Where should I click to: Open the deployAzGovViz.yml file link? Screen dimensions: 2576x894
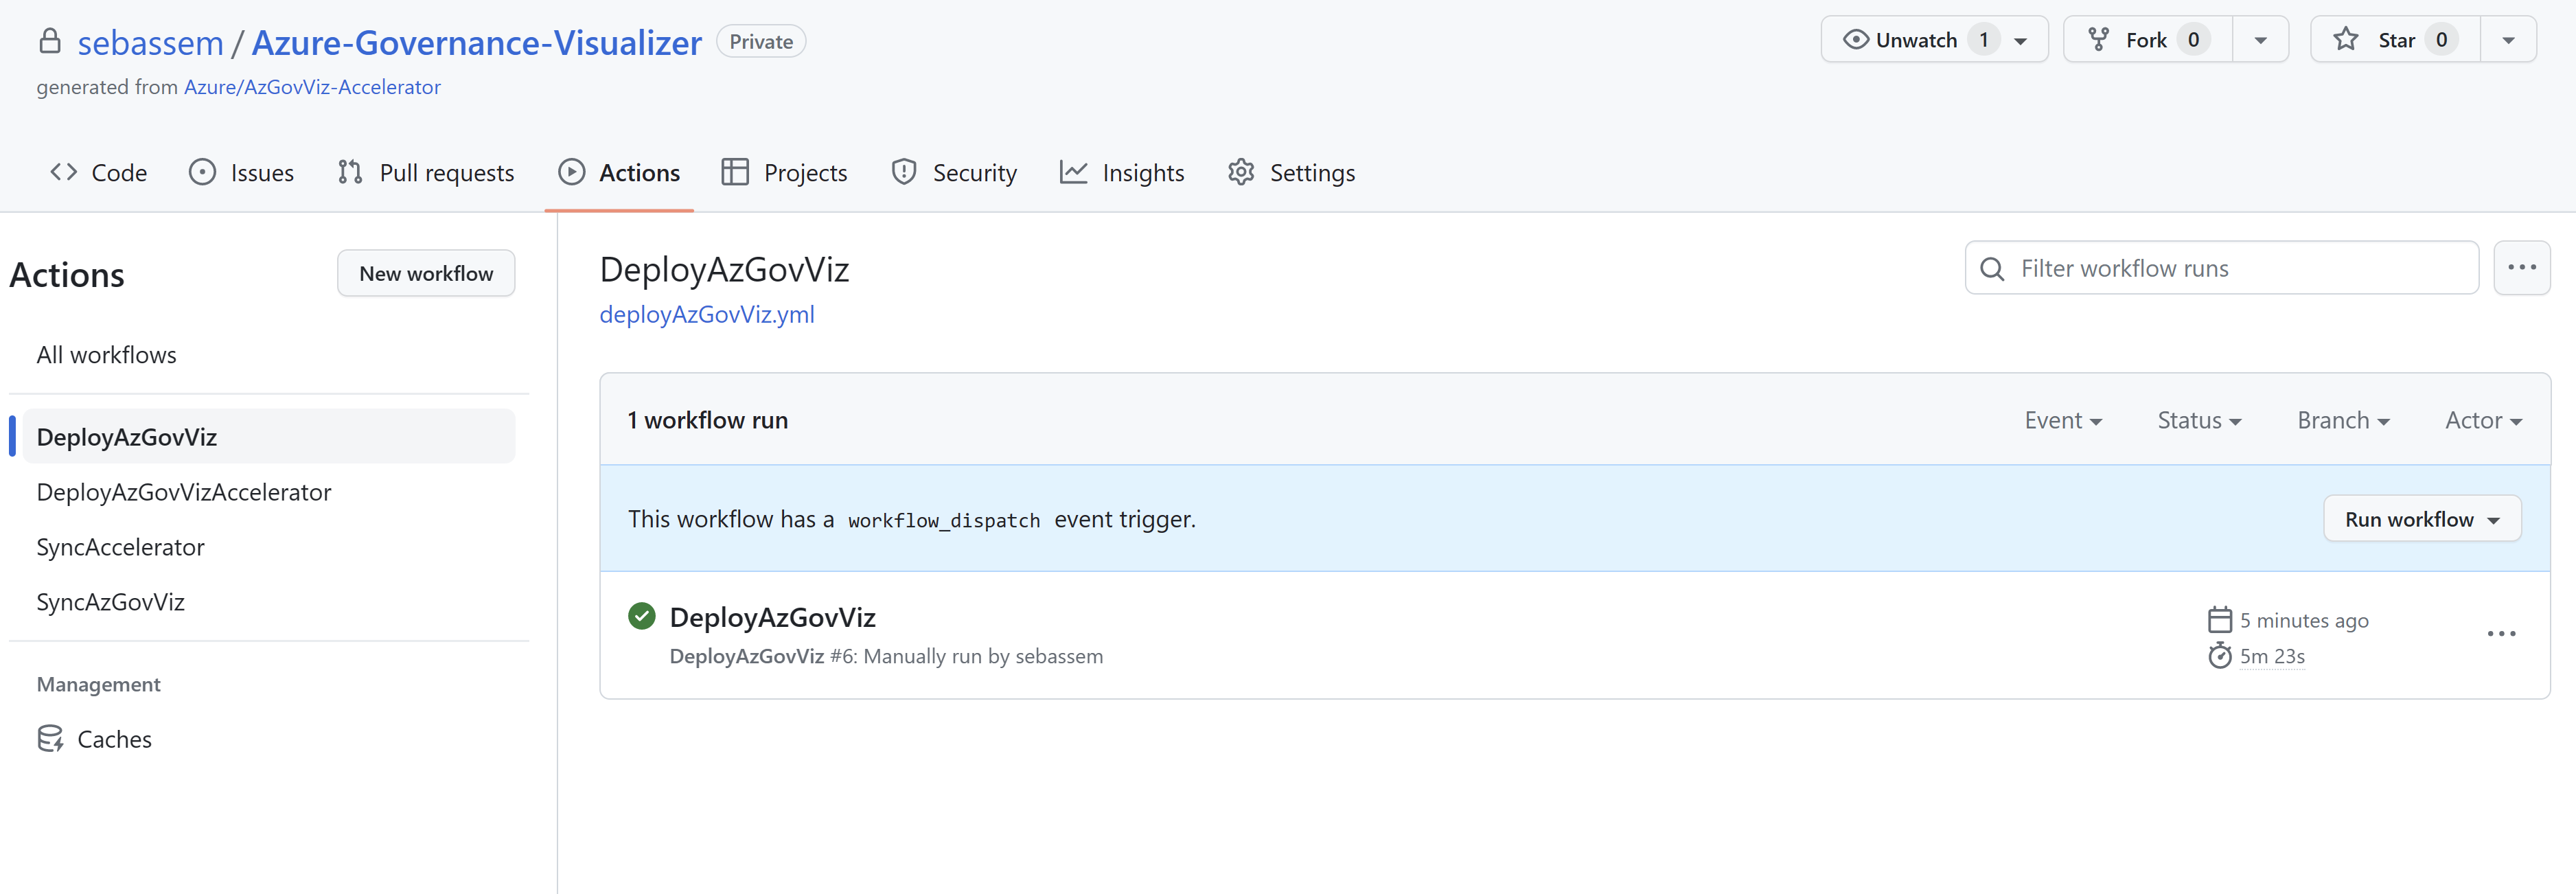(x=707, y=314)
